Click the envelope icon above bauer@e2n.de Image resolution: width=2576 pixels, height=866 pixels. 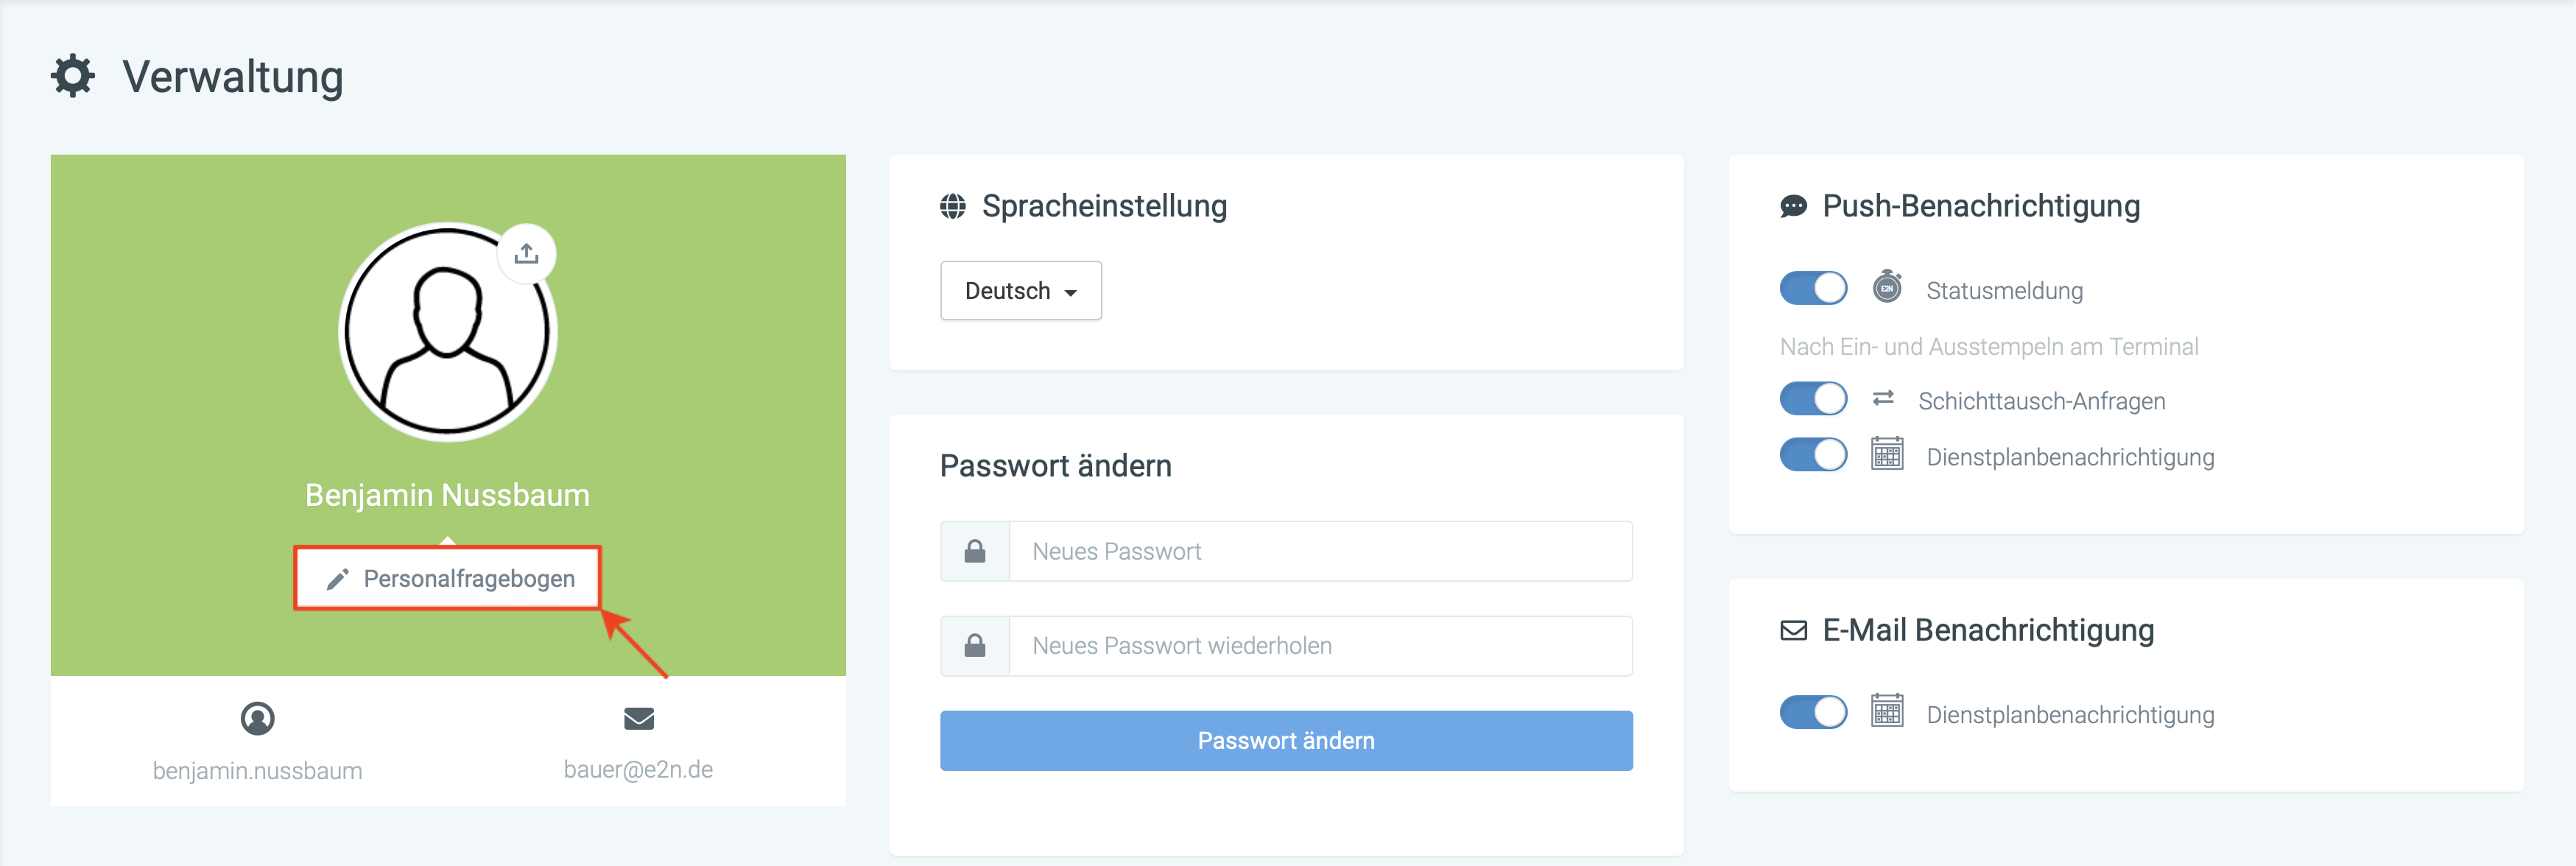[x=638, y=718]
